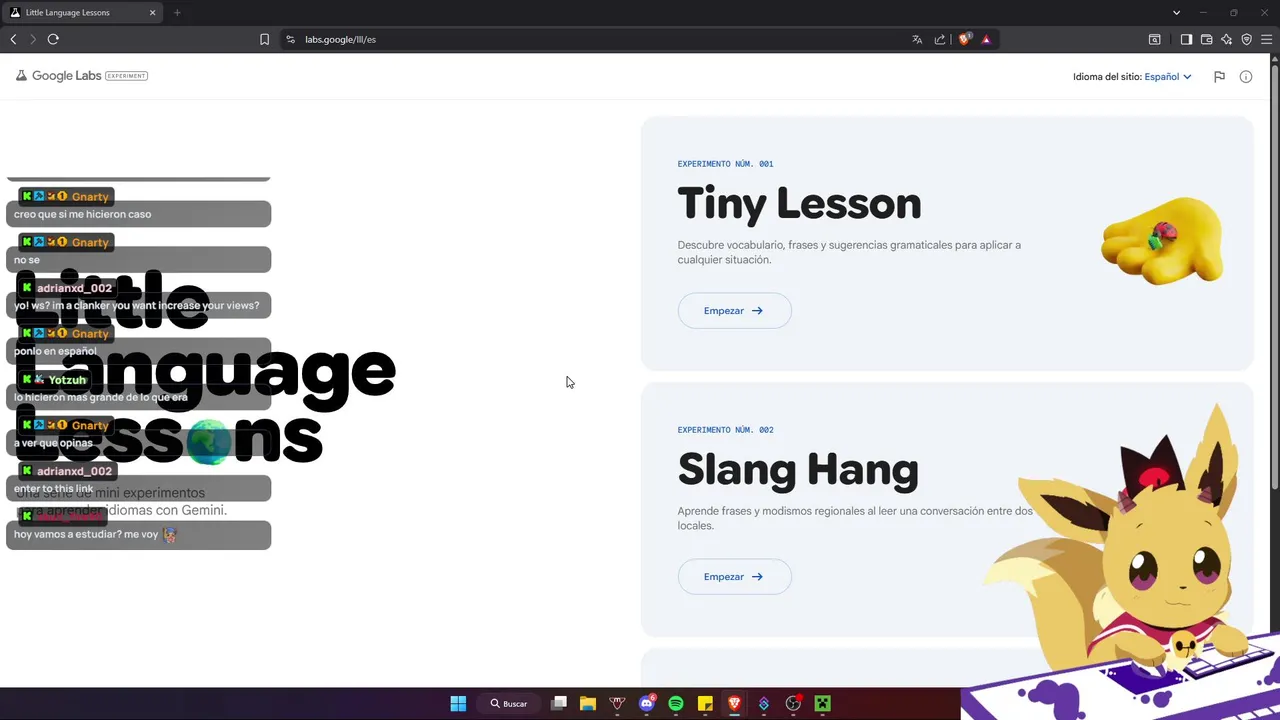Click the Yotzuh username in chat
The width and height of the screenshot is (1280, 720).
click(x=67, y=380)
